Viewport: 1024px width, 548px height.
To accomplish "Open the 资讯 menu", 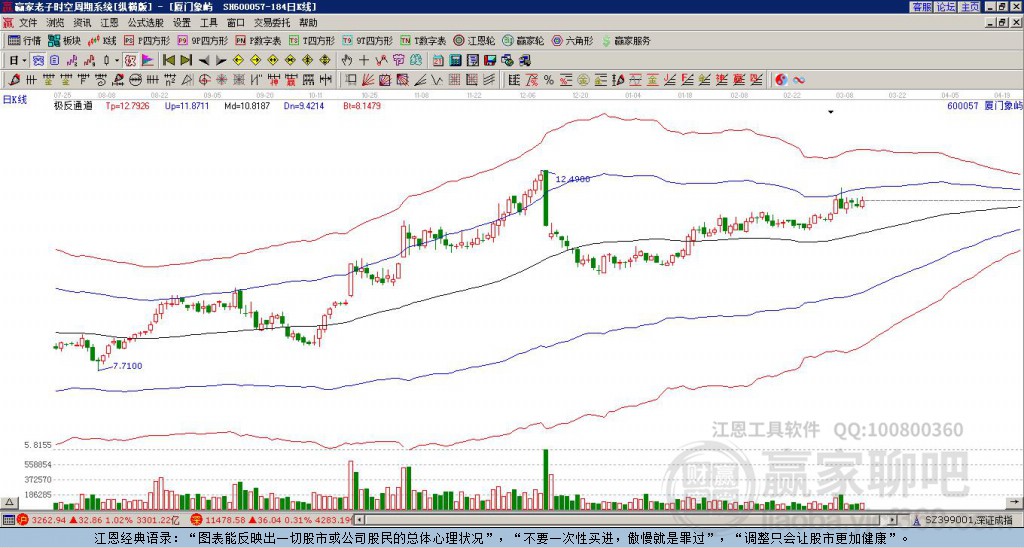I will [82, 23].
